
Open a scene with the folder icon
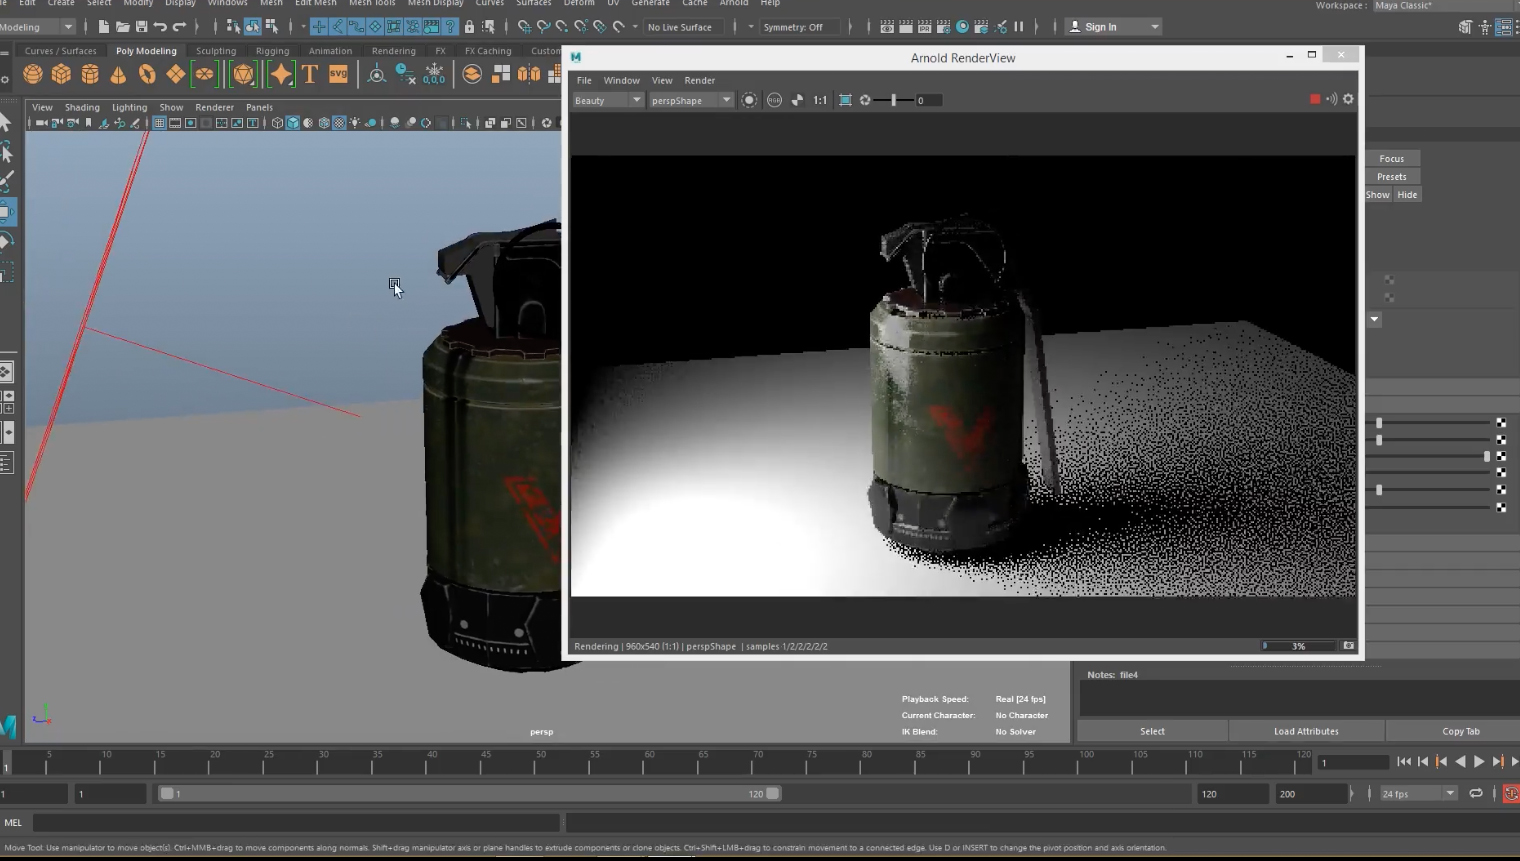click(122, 27)
